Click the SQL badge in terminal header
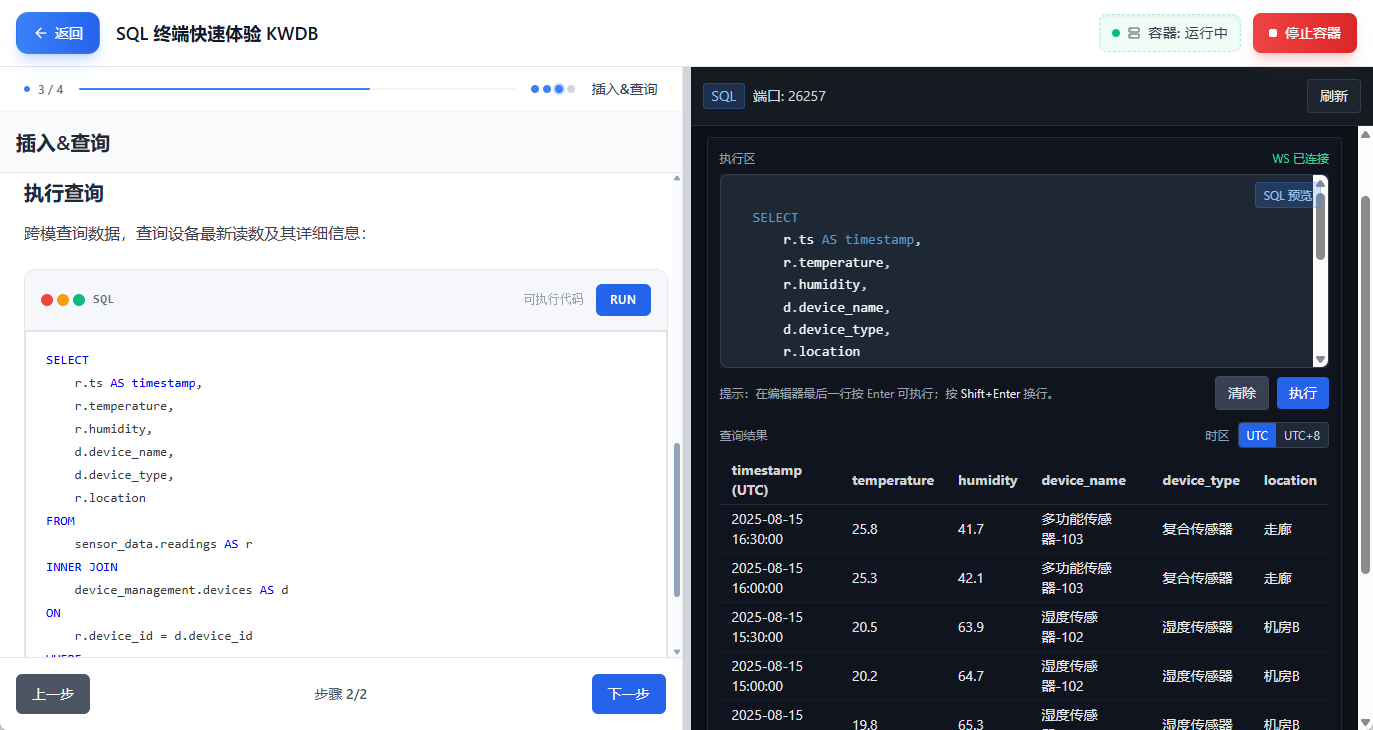The width and height of the screenshot is (1373, 730). [x=724, y=96]
